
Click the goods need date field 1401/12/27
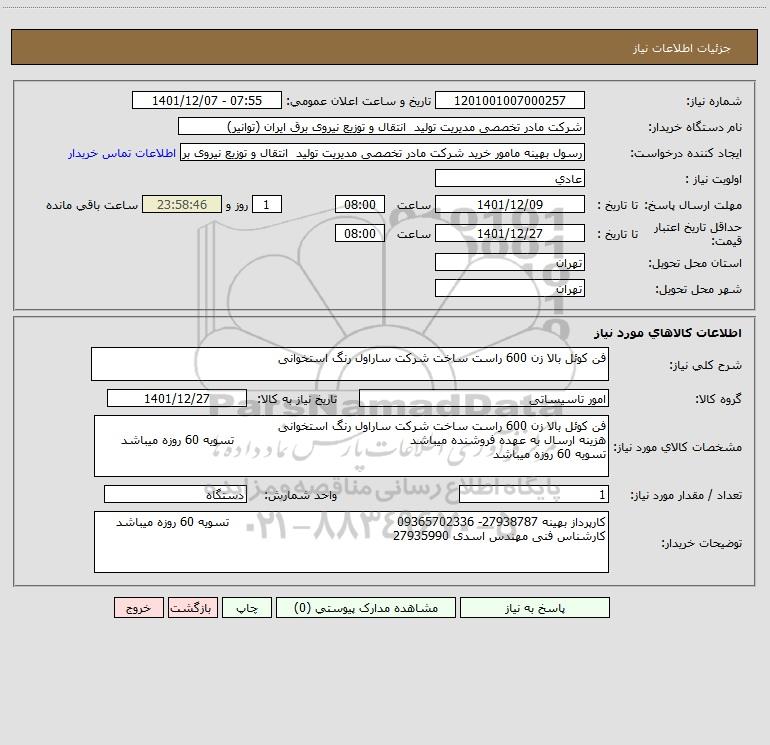click(x=177, y=398)
